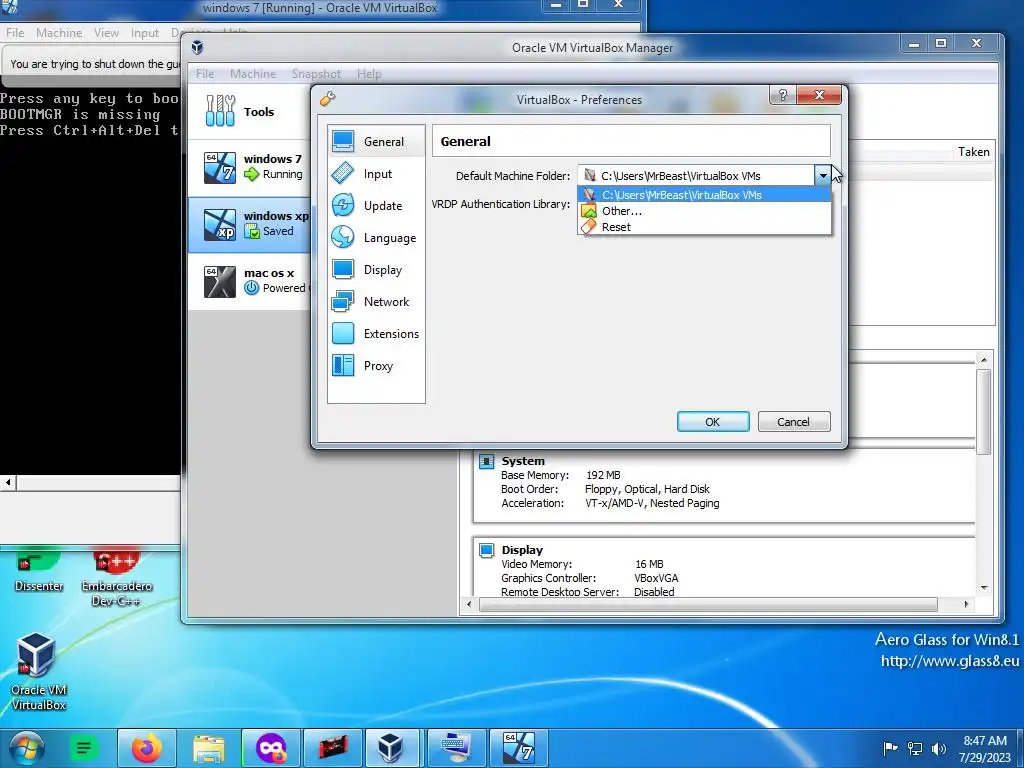
Task: Cancel the Preferences dialog
Action: click(793, 422)
